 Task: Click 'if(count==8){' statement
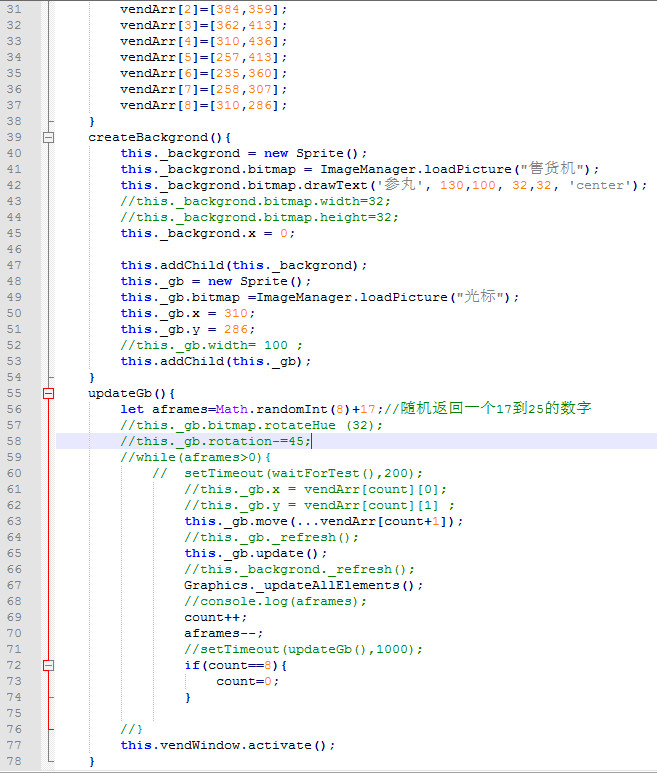click(236, 666)
